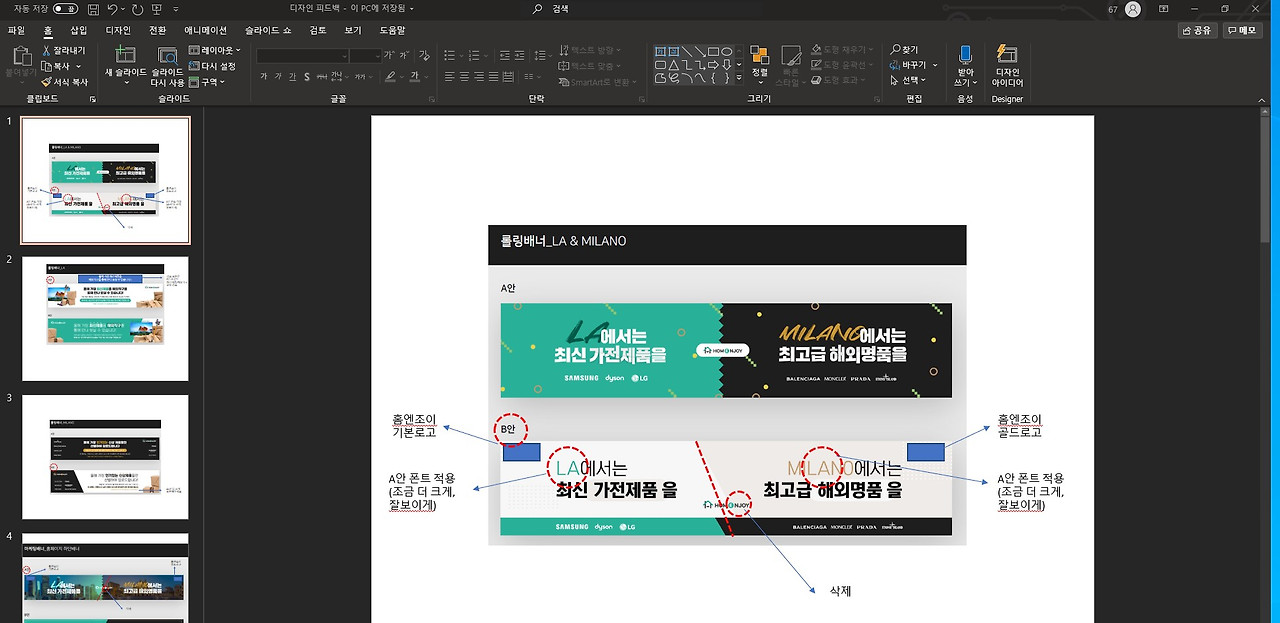1280x623 pixels.
Task: Switch to the 슬라이드 쇼 ribbon tab
Action: [x=268, y=31]
